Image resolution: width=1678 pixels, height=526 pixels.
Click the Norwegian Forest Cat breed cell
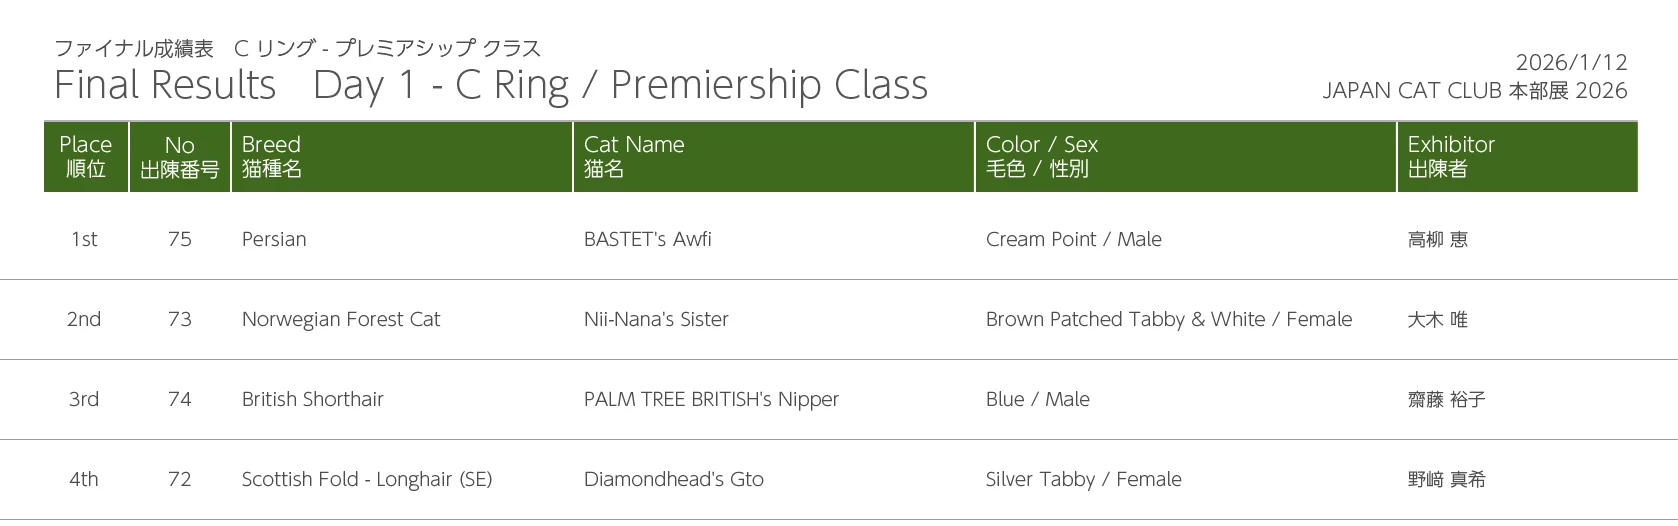(x=341, y=319)
